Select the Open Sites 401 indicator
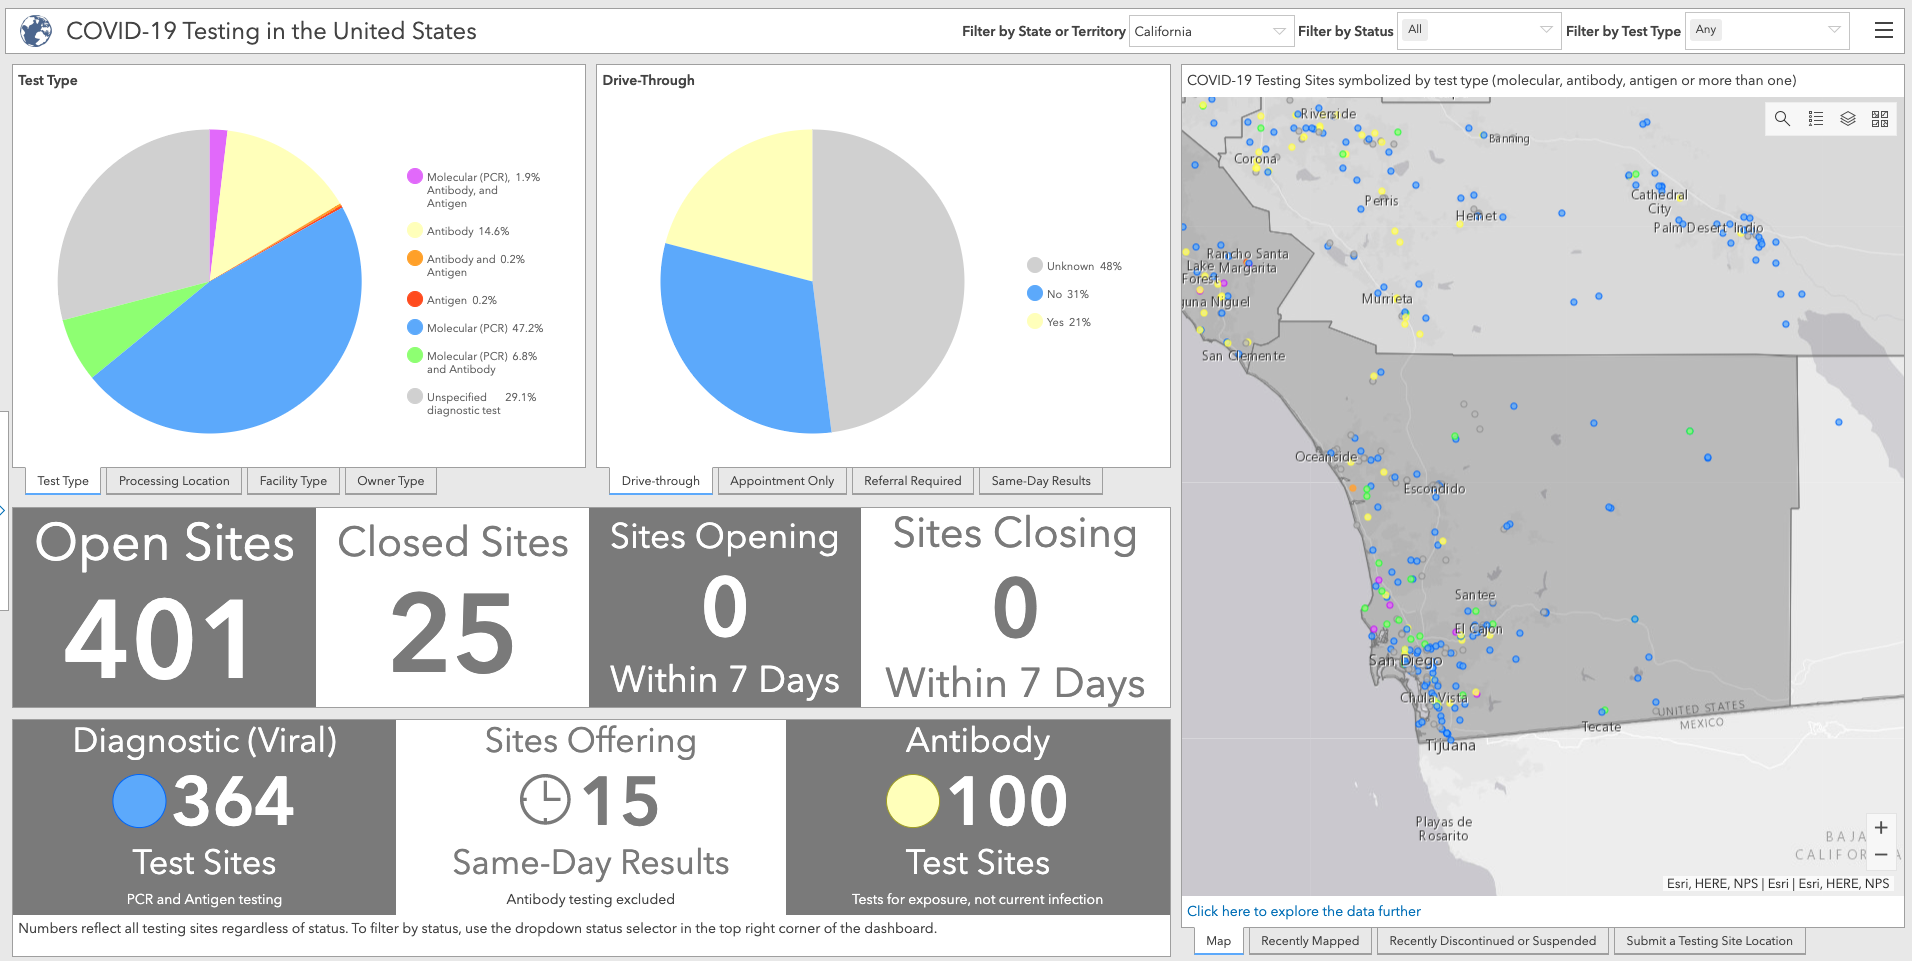Screen dimensions: 1912x961 pyautogui.click(x=164, y=608)
